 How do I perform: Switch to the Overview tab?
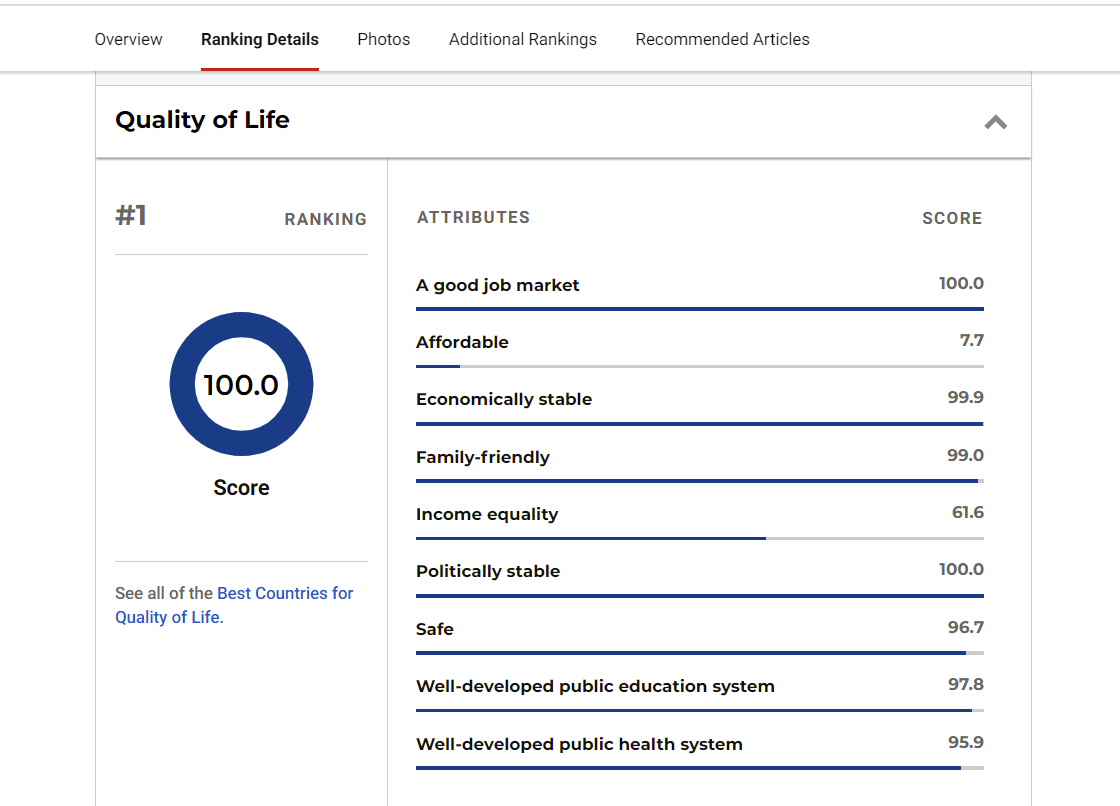click(x=129, y=39)
